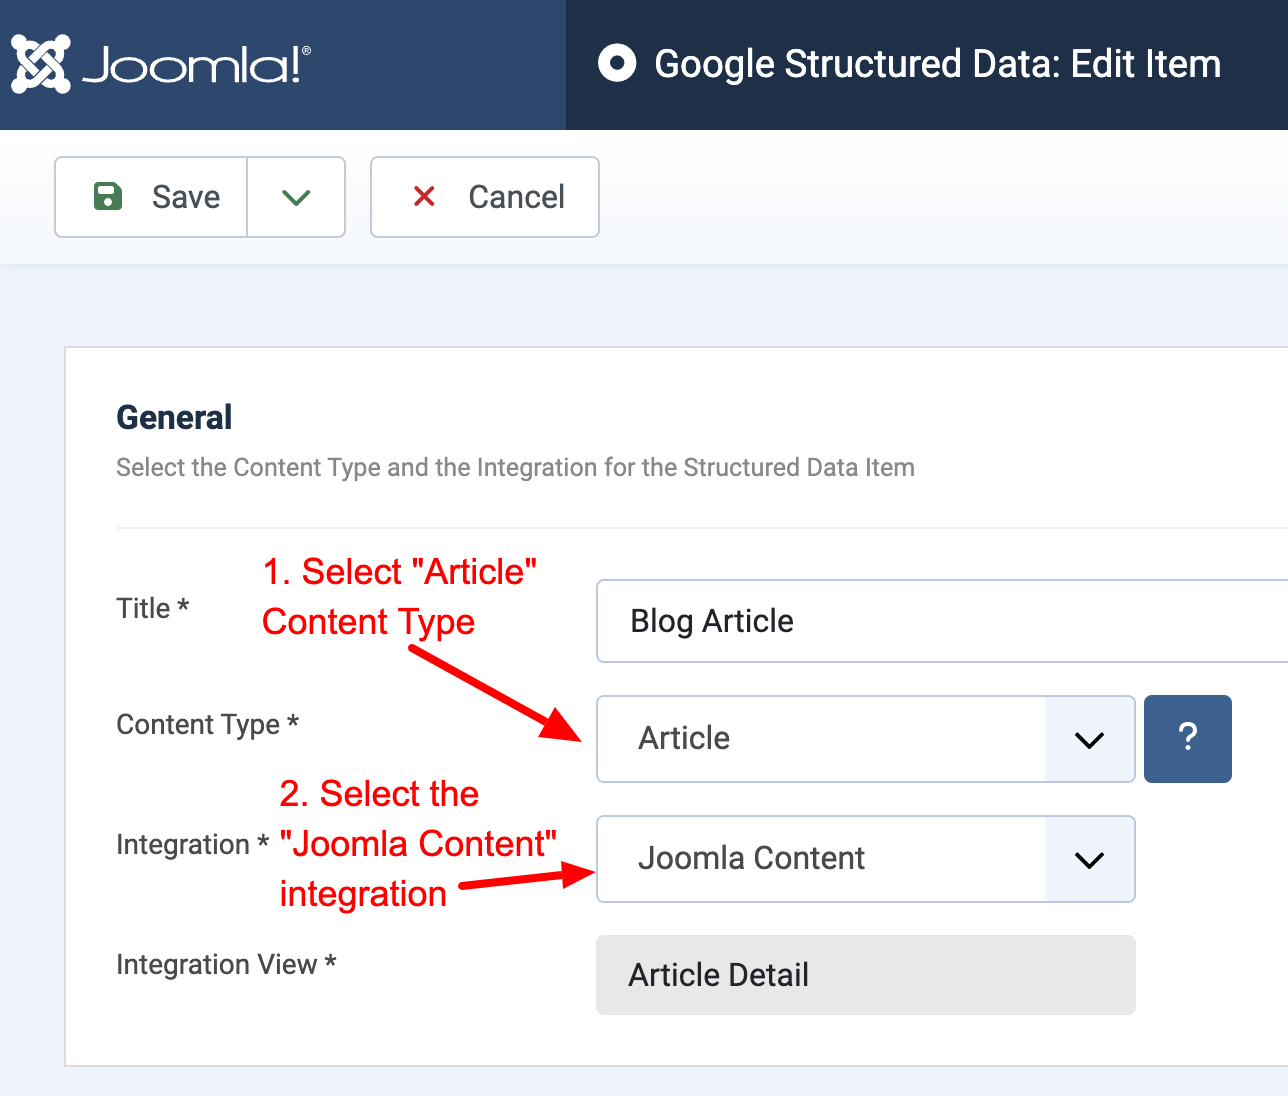Open the question mark help button
This screenshot has height=1096, width=1288.
point(1187,738)
